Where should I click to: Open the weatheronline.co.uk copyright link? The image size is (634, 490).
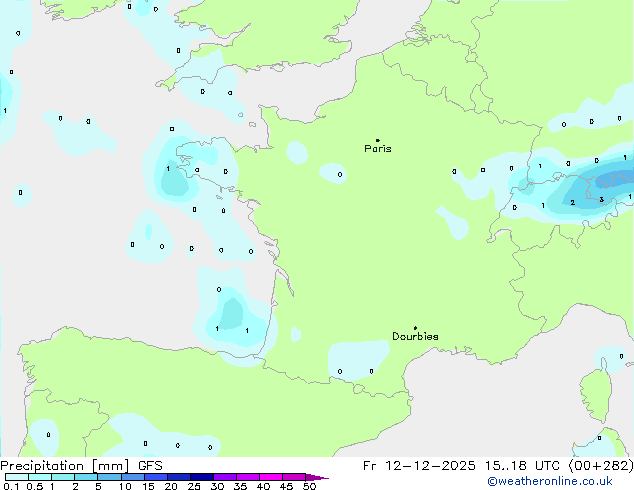[x=550, y=481]
